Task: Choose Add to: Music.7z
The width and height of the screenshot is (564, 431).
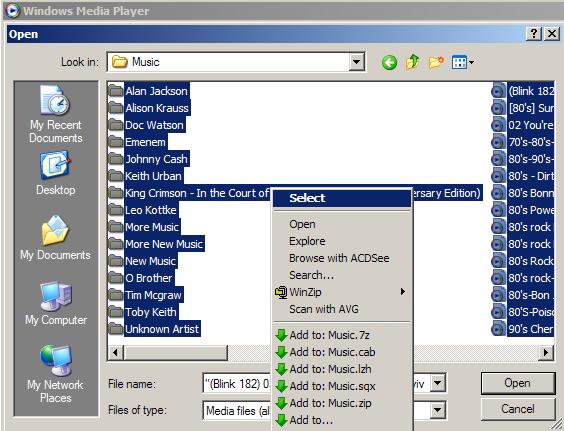Action: (x=342, y=335)
